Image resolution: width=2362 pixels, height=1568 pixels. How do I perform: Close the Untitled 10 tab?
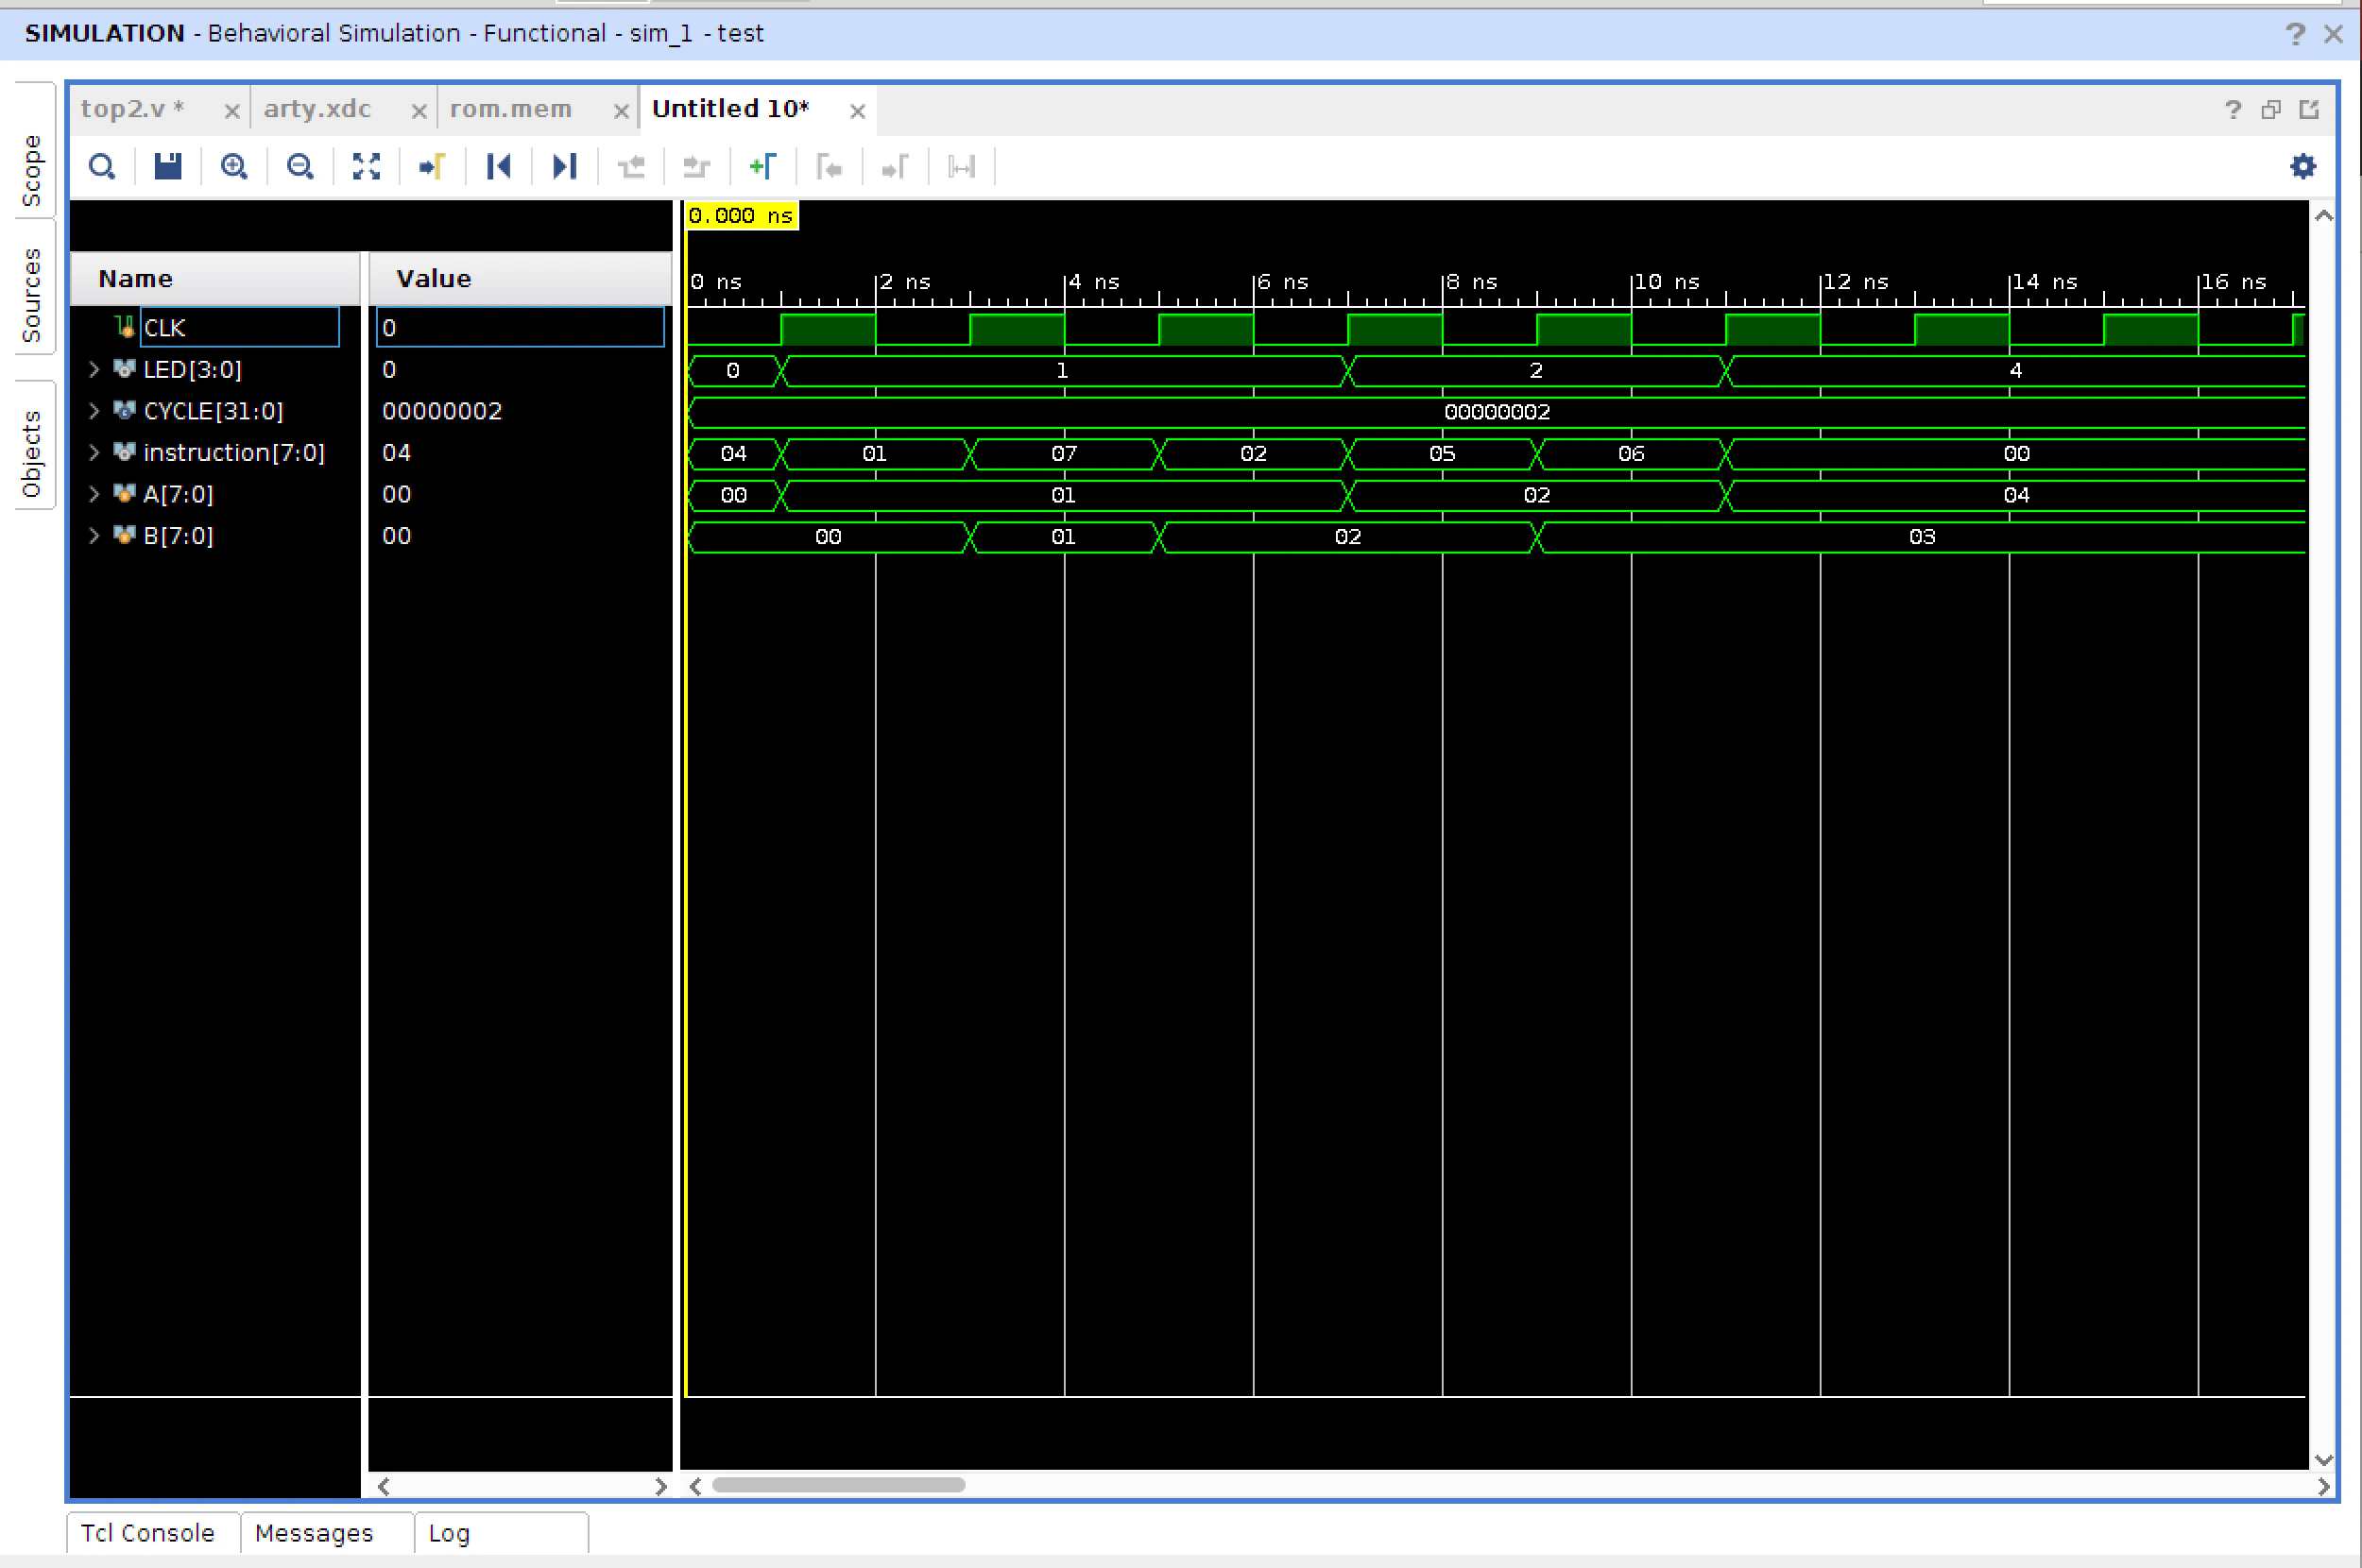tap(857, 111)
